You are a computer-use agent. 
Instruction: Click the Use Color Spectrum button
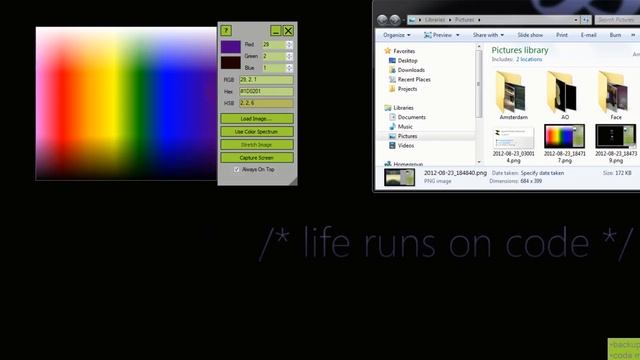pos(257,132)
